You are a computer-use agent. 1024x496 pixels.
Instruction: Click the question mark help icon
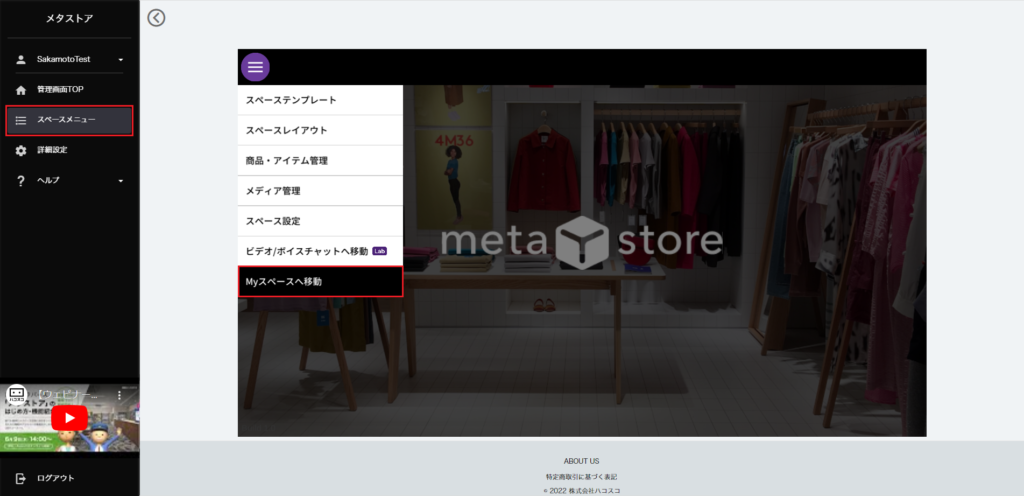point(21,181)
